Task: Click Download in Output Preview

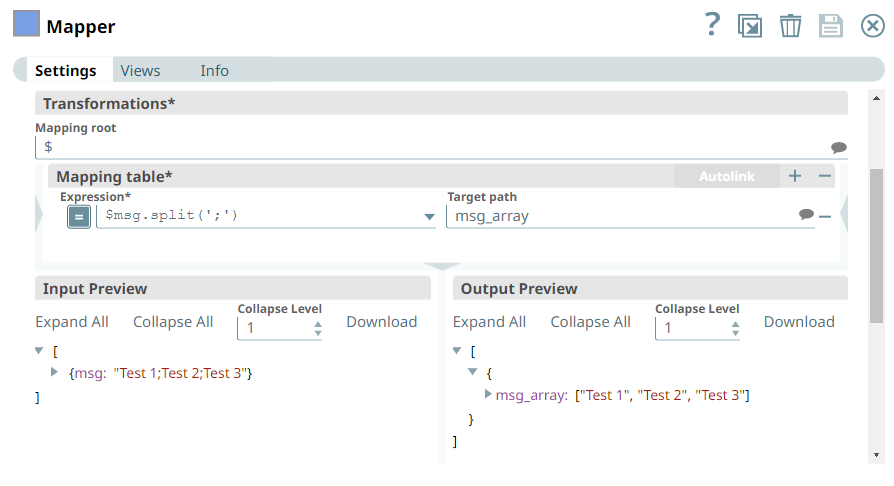Action: (x=799, y=322)
